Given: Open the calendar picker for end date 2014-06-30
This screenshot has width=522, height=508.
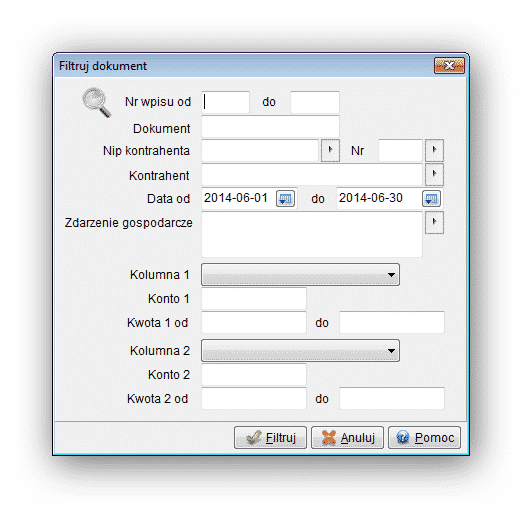Looking at the screenshot, I should click(431, 199).
